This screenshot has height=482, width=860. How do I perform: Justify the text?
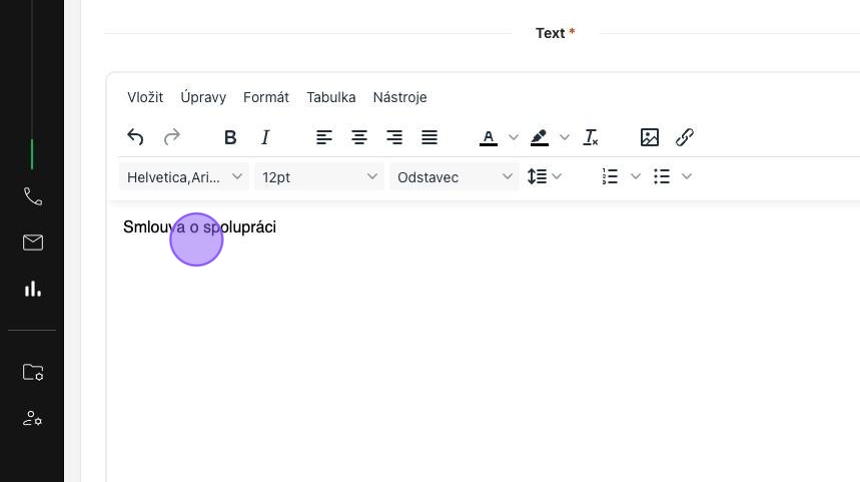(x=429, y=137)
